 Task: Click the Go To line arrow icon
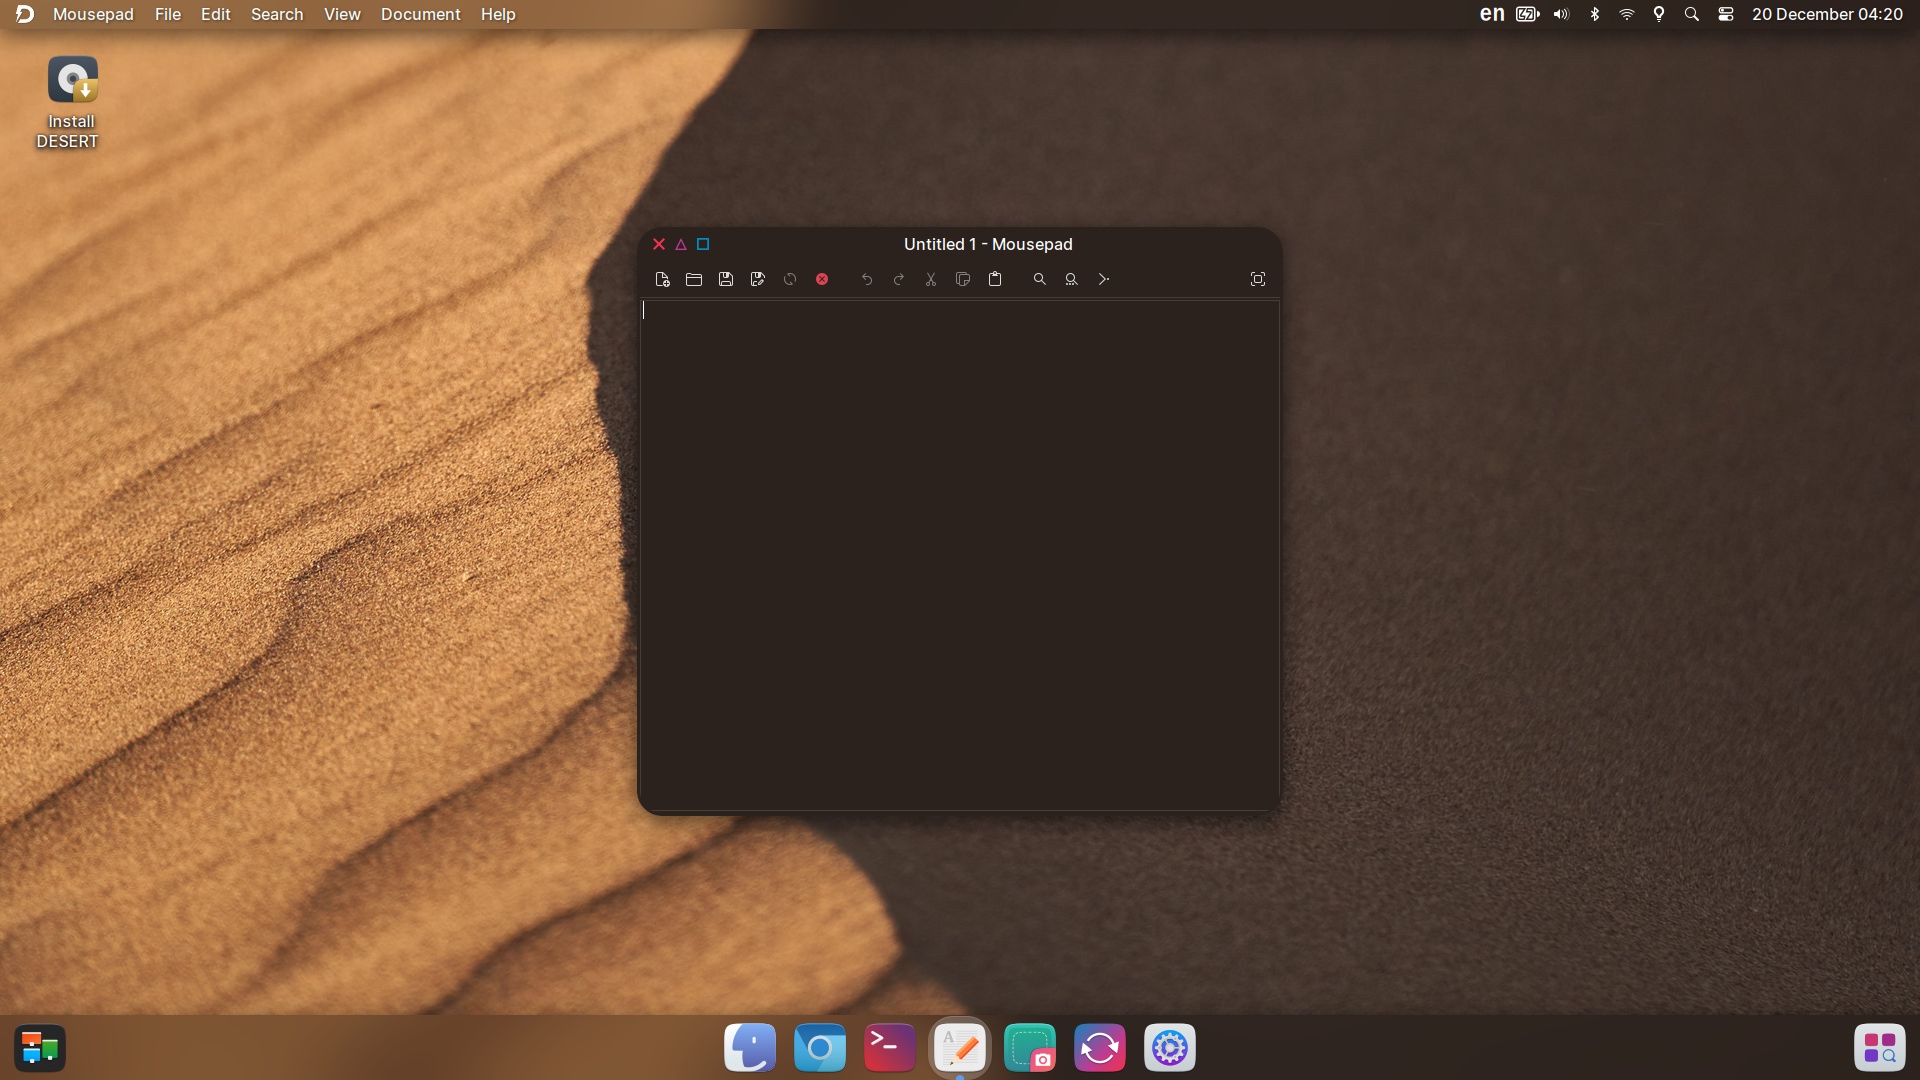click(1104, 279)
